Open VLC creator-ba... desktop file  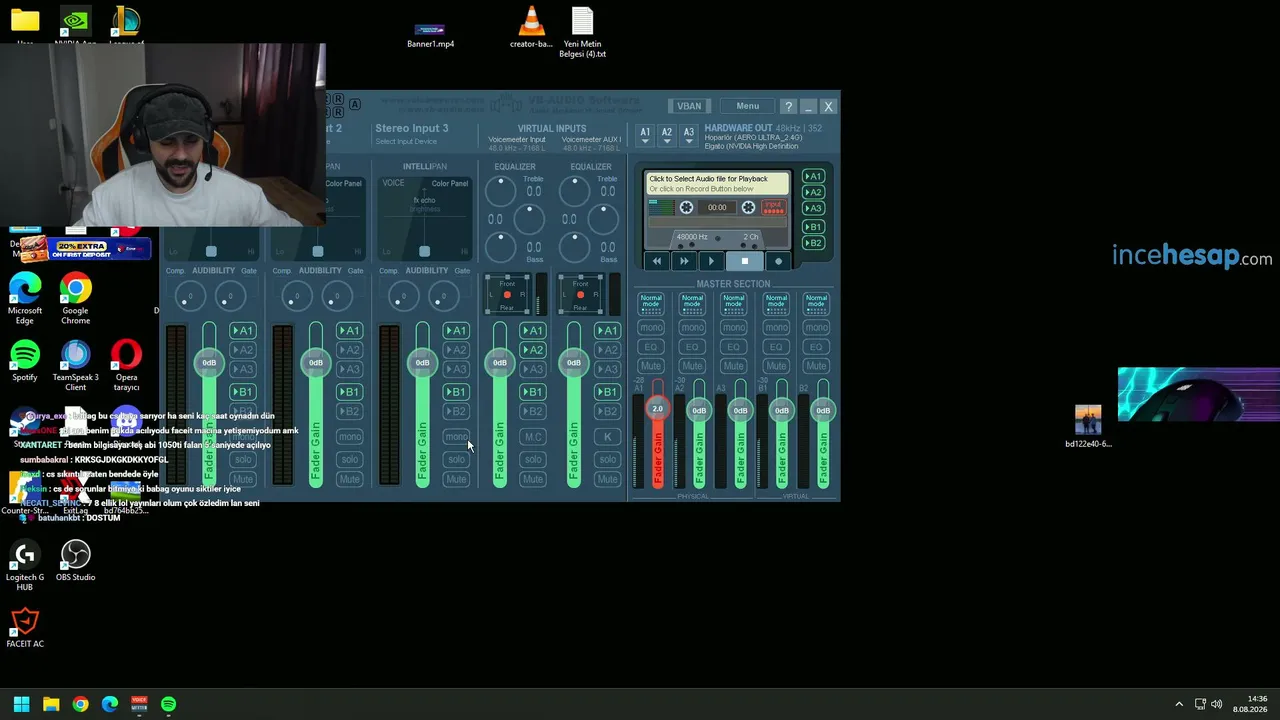(531, 27)
